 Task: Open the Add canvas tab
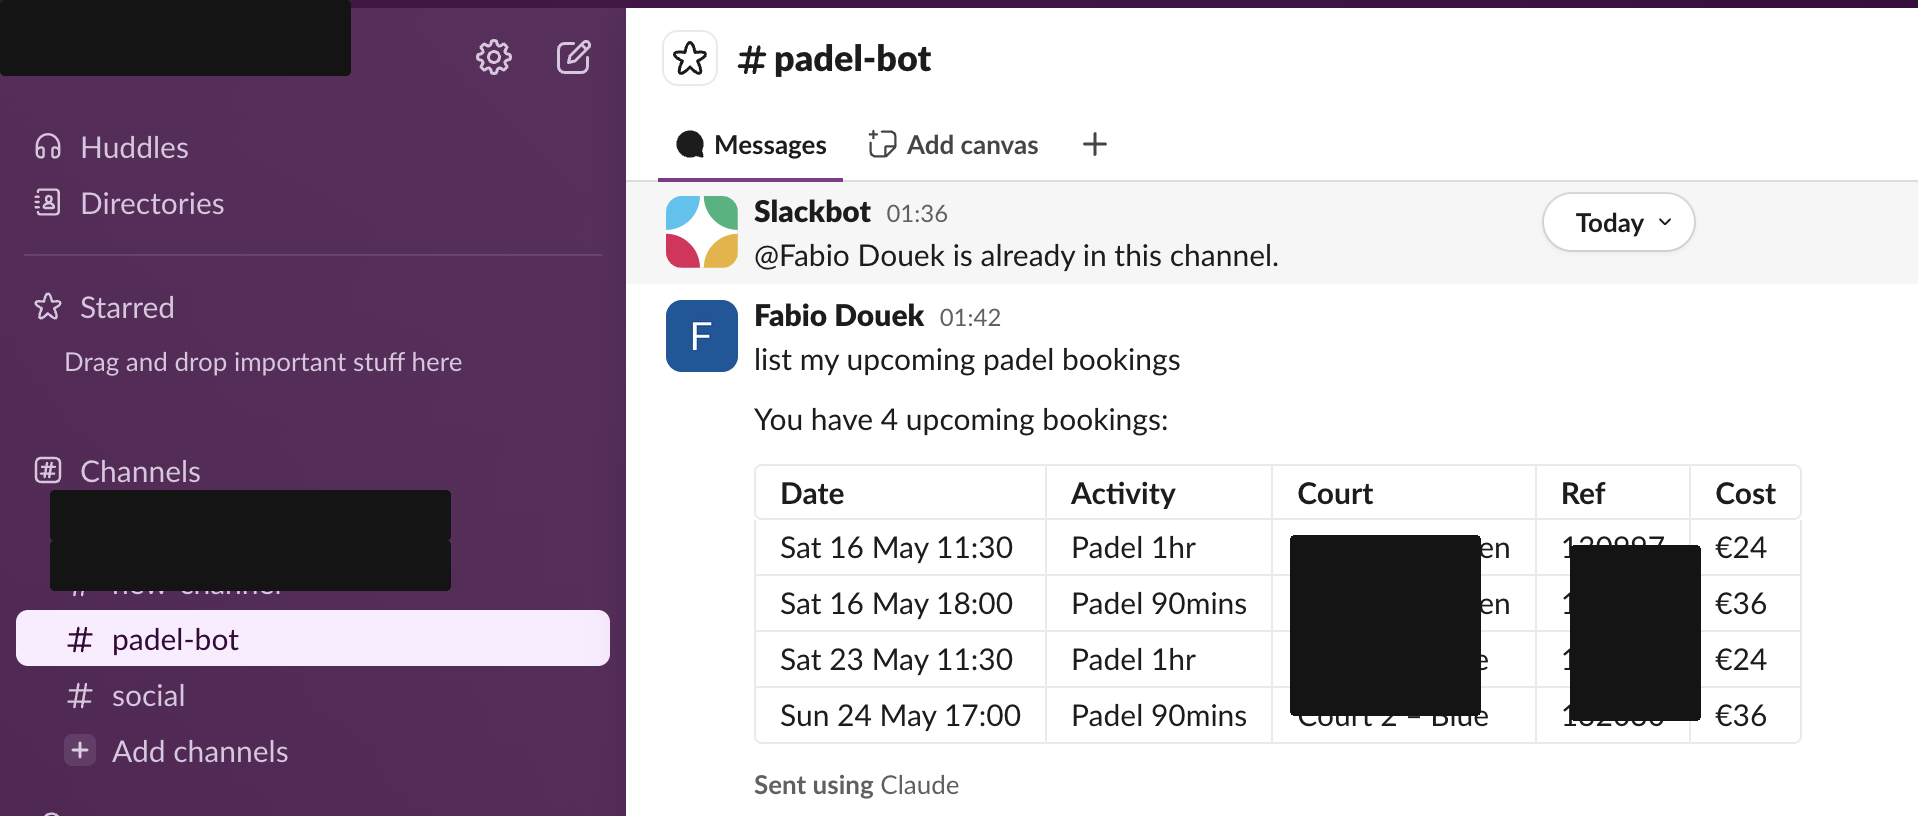coord(953,145)
